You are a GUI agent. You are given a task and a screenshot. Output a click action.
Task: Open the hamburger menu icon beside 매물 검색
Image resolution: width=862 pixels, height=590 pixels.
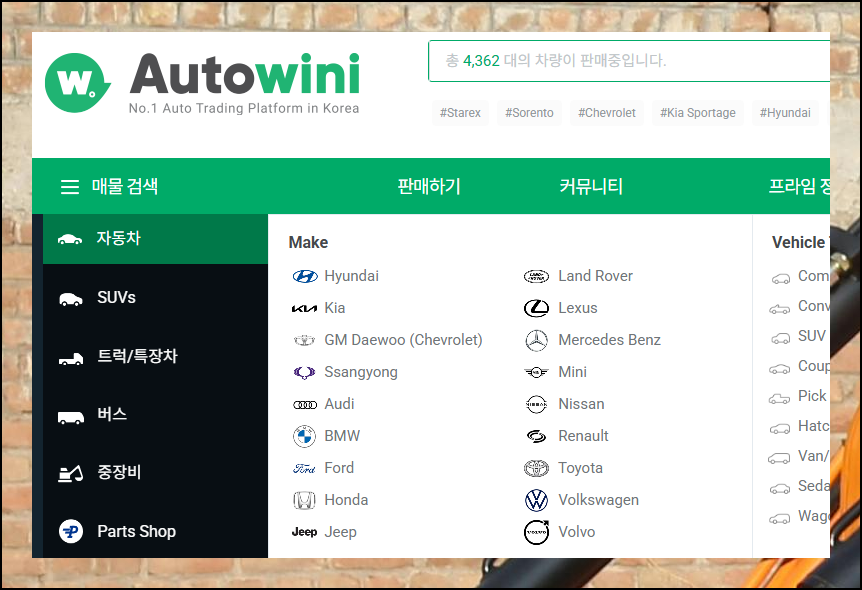(70, 187)
